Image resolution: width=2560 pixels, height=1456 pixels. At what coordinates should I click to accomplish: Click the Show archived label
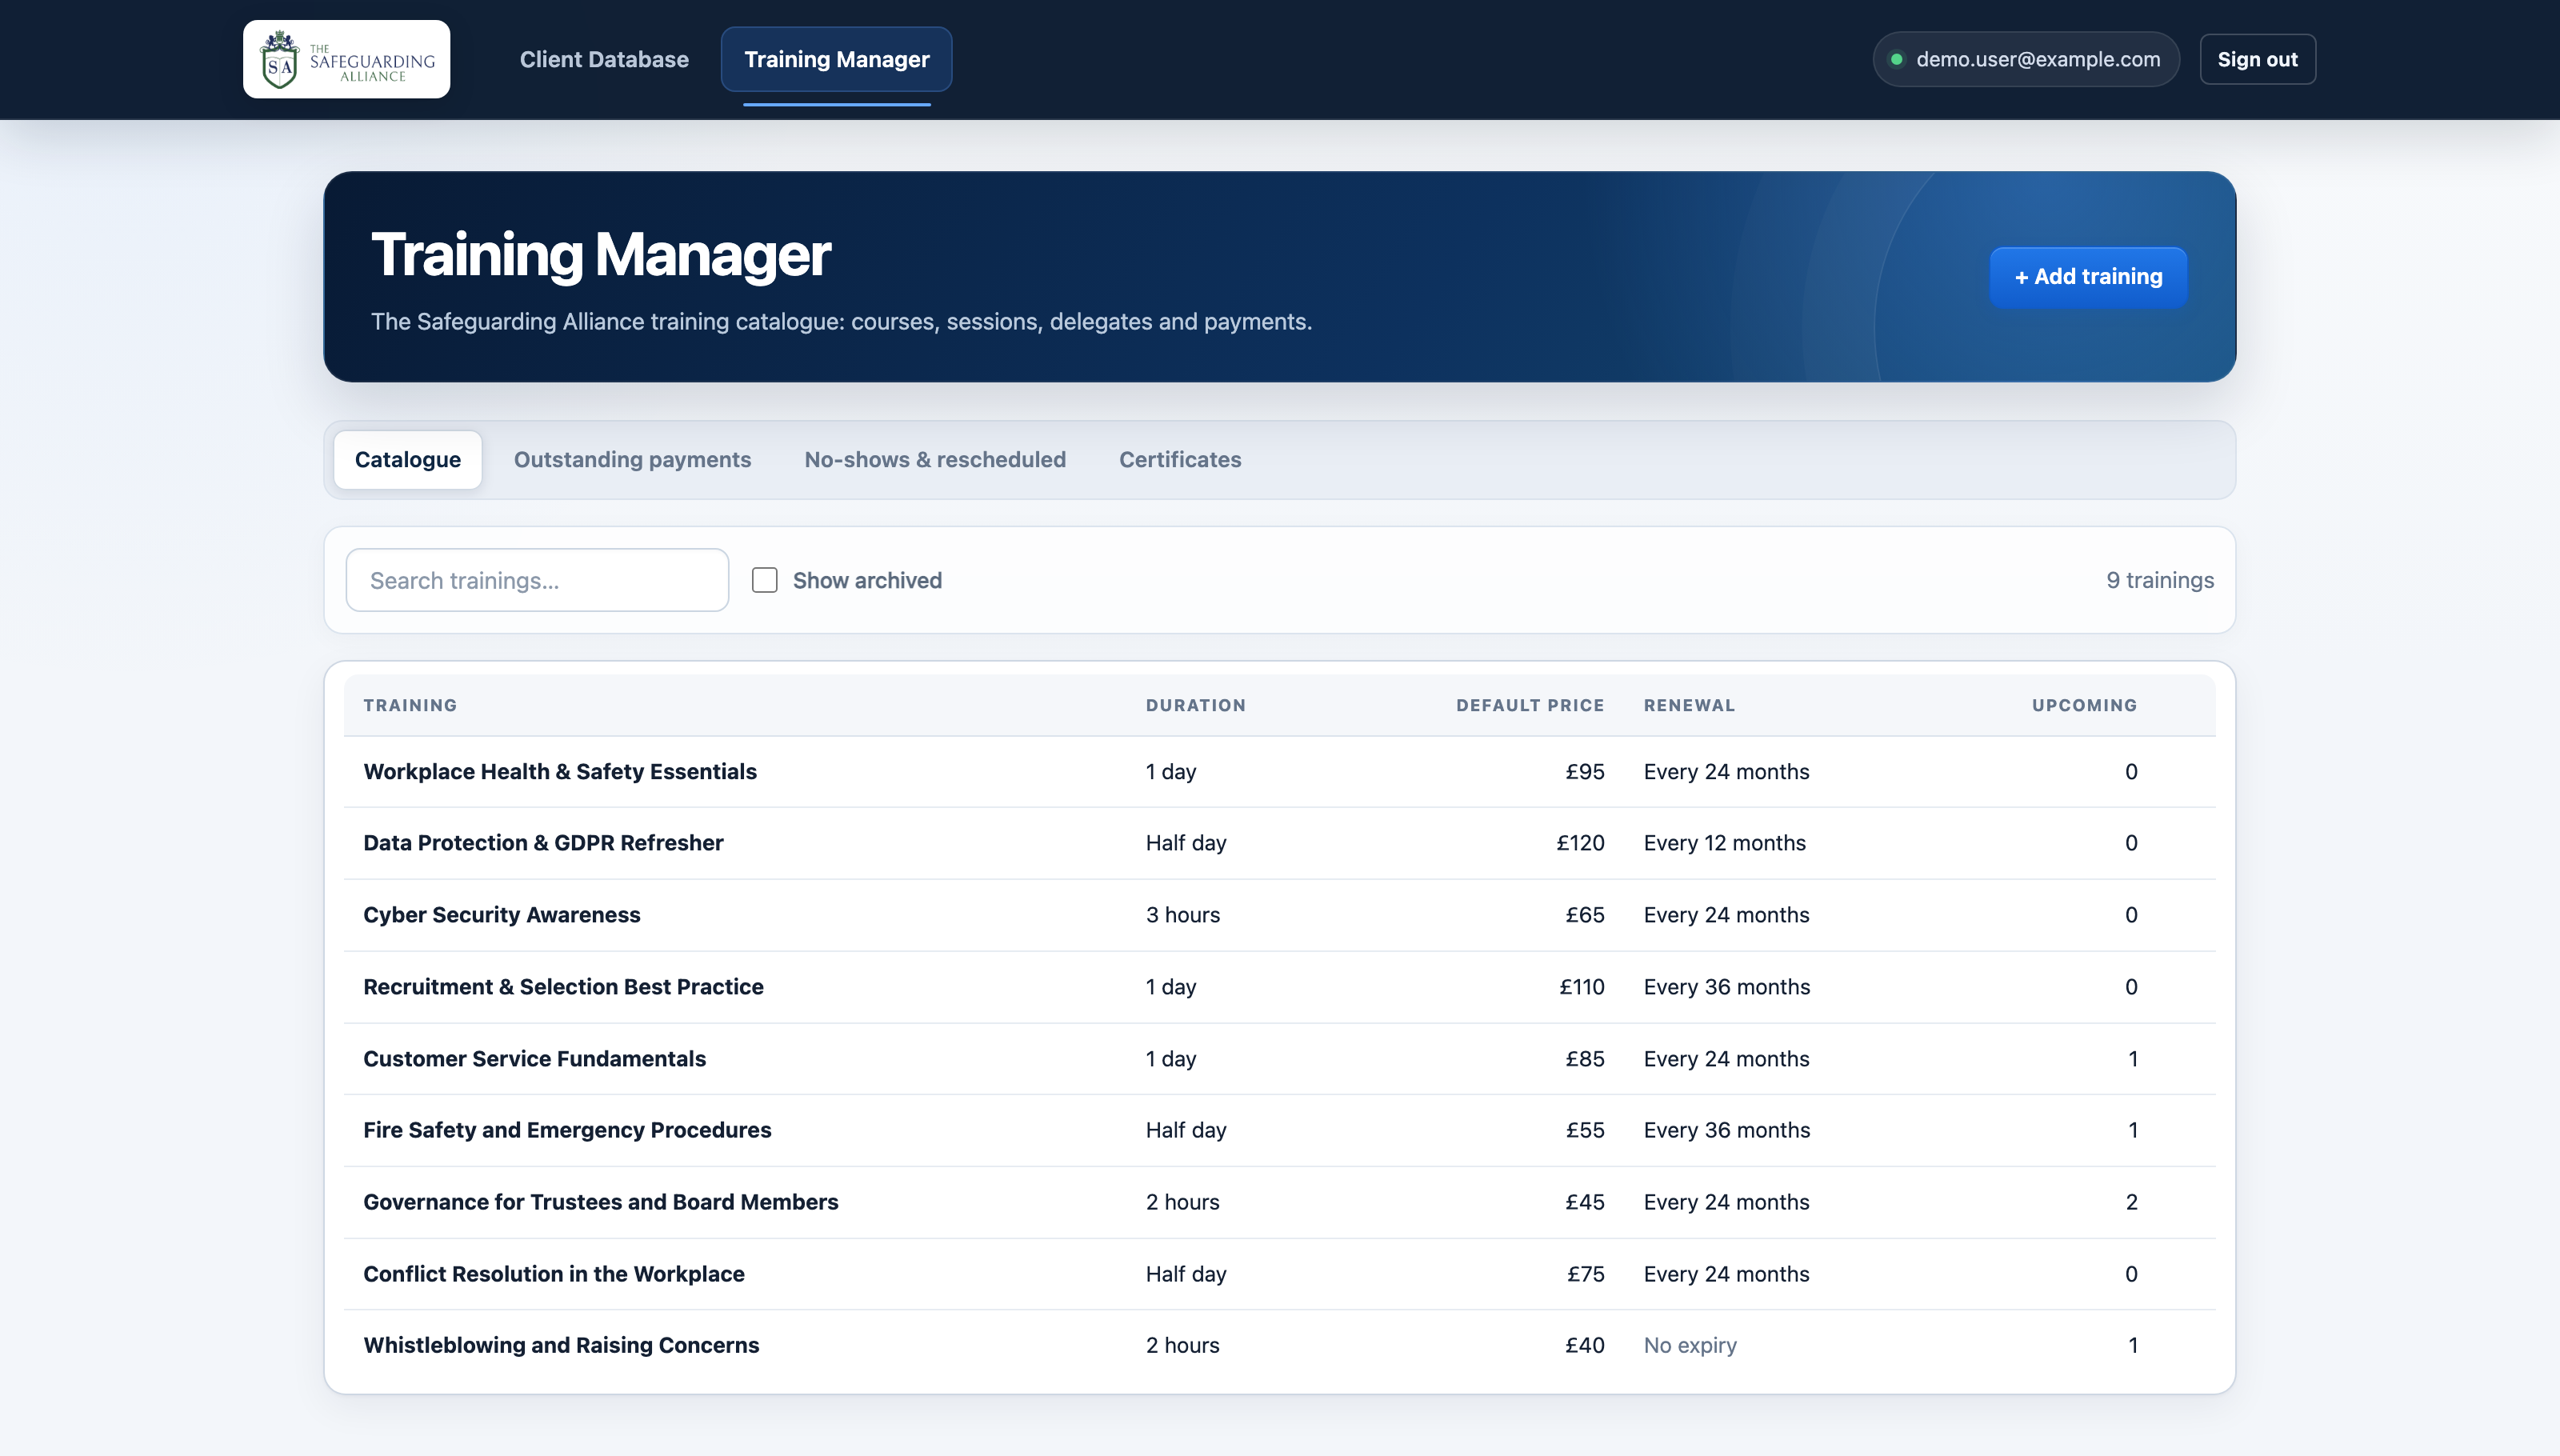(x=867, y=581)
